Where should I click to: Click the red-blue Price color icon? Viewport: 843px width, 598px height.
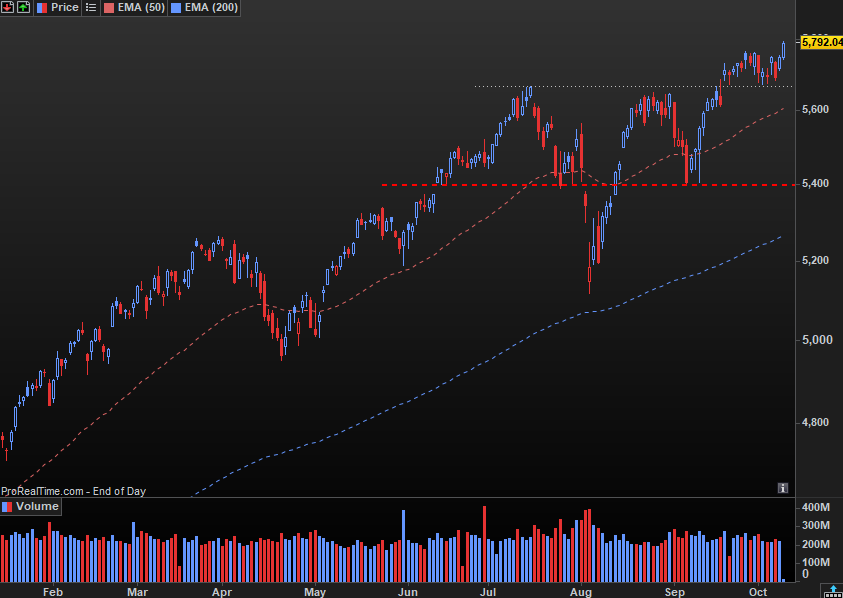click(42, 8)
